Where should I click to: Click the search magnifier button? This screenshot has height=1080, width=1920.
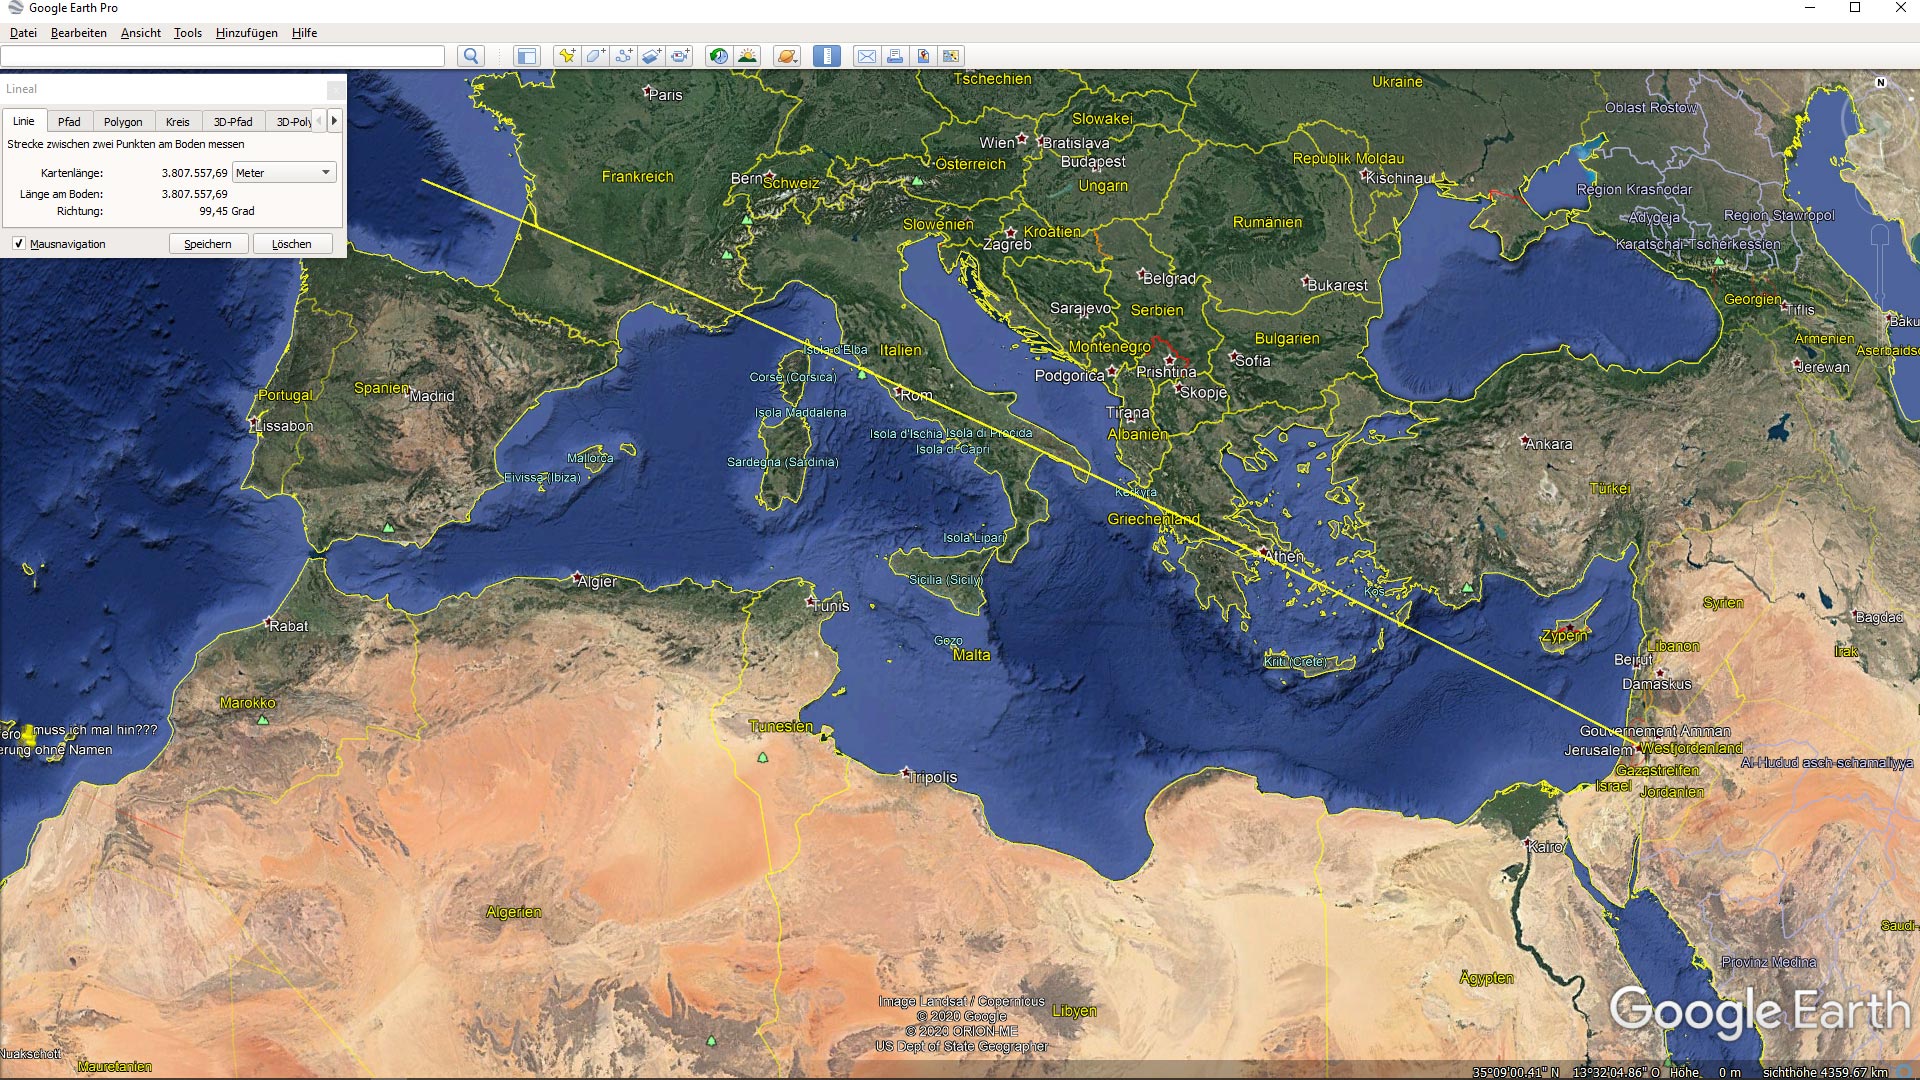point(471,56)
